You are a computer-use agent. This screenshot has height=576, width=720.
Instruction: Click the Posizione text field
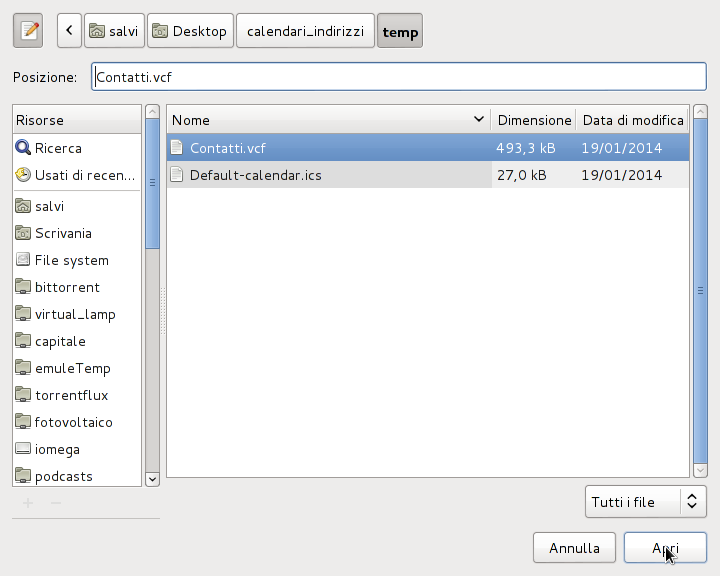click(x=399, y=77)
